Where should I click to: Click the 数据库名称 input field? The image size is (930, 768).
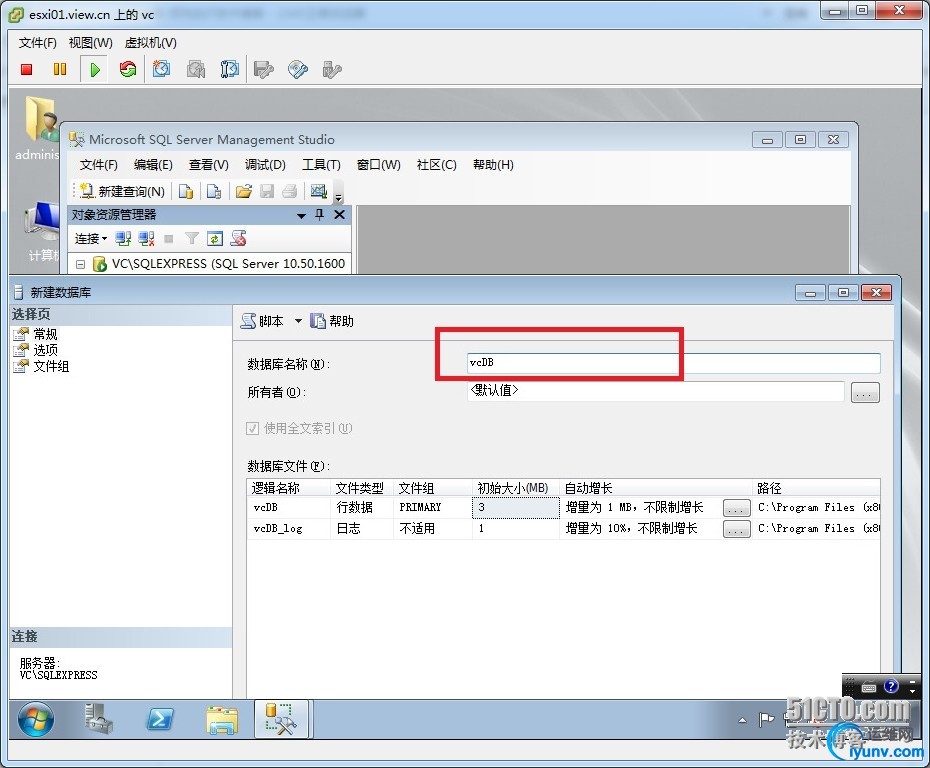(673, 362)
